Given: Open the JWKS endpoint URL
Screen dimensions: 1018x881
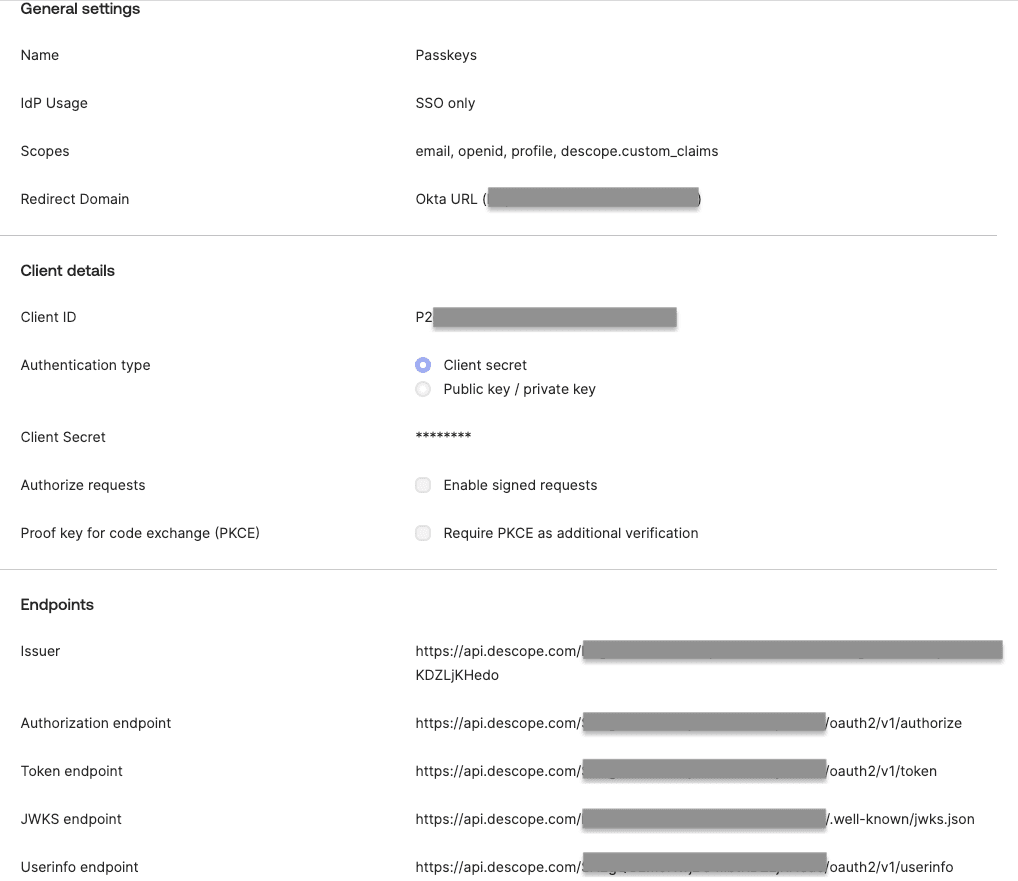Looking at the screenshot, I should pos(695,818).
